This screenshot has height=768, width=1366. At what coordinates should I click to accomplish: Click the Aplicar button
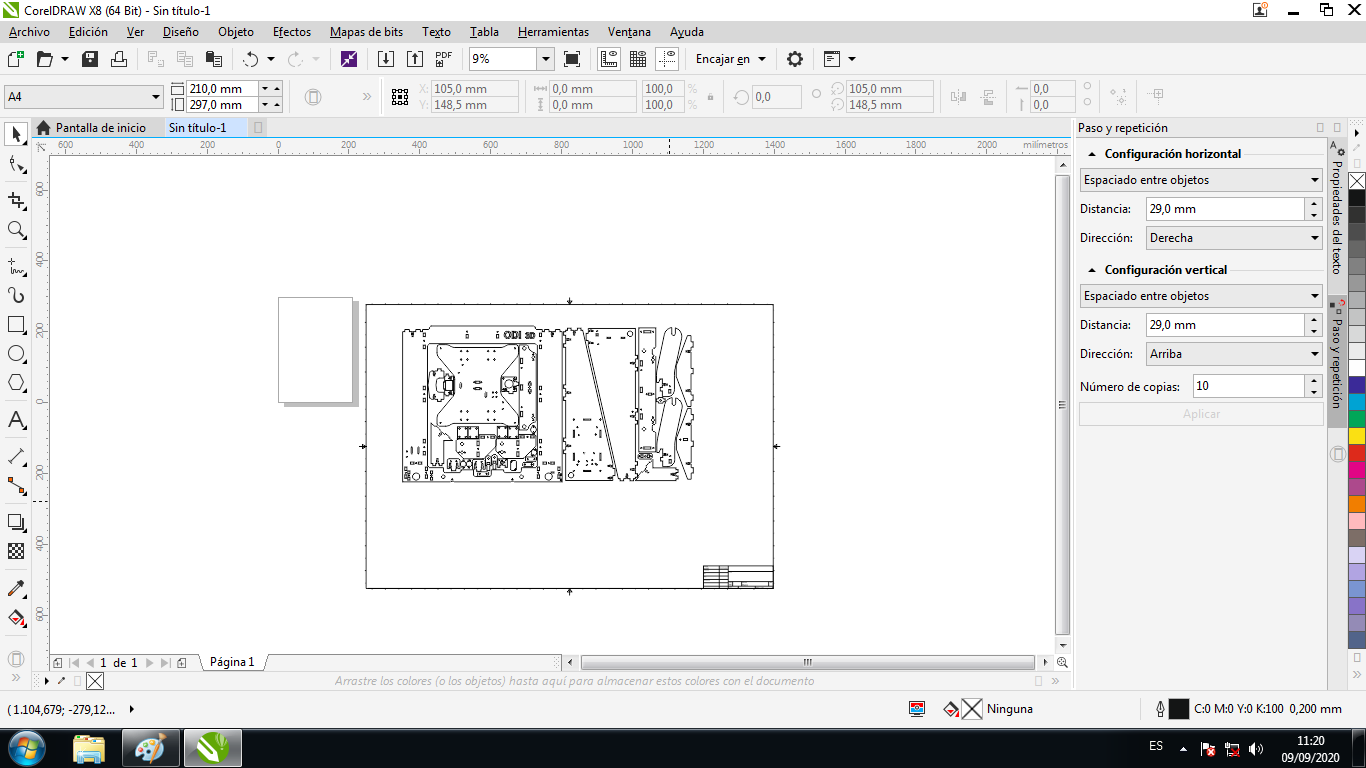click(x=1201, y=414)
